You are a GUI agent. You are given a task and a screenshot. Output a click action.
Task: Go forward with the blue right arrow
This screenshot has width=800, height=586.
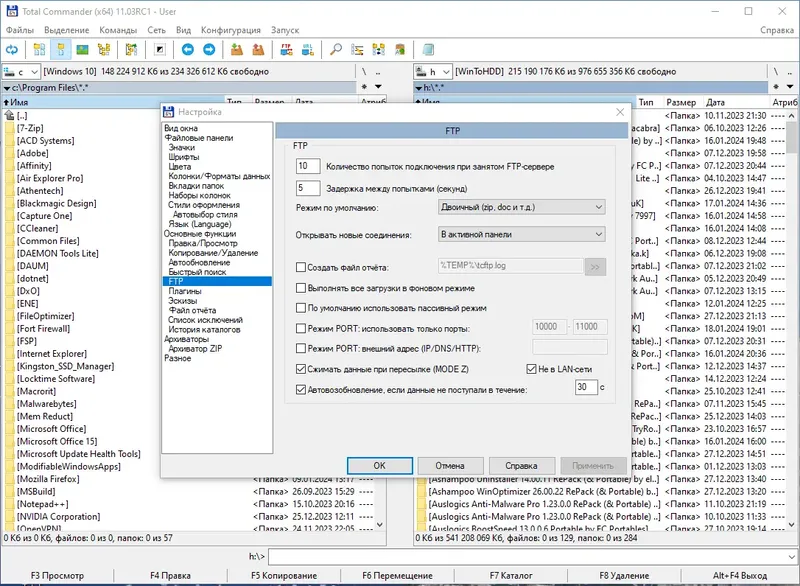[209, 49]
